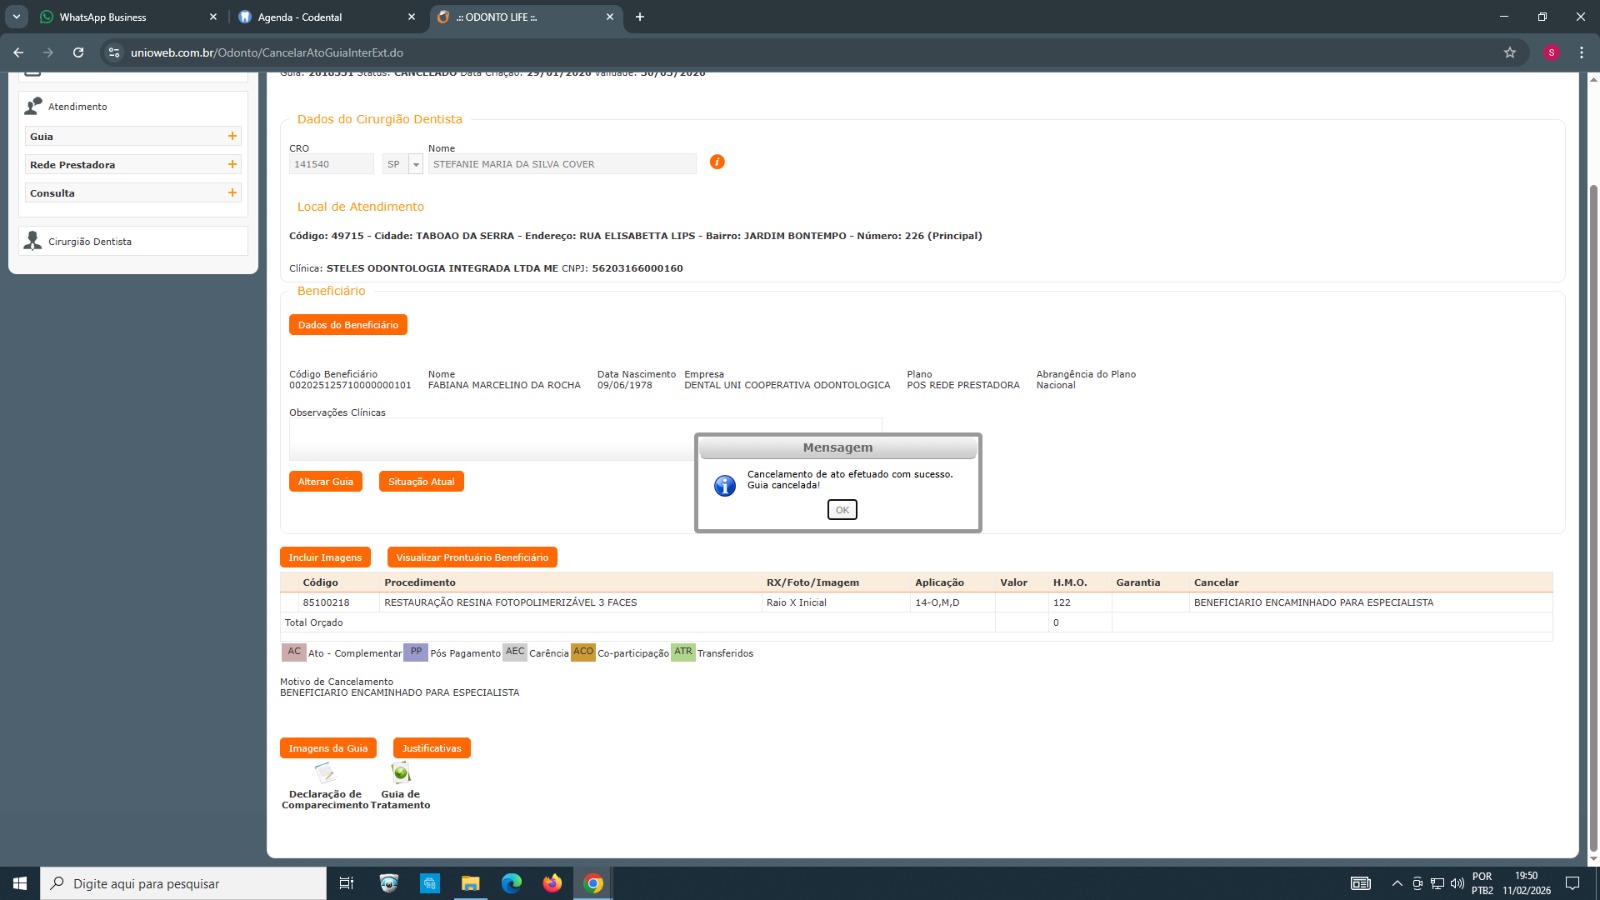The width and height of the screenshot is (1600, 900).
Task: Bookmark this page with the star icon
Action: pyautogui.click(x=1510, y=52)
